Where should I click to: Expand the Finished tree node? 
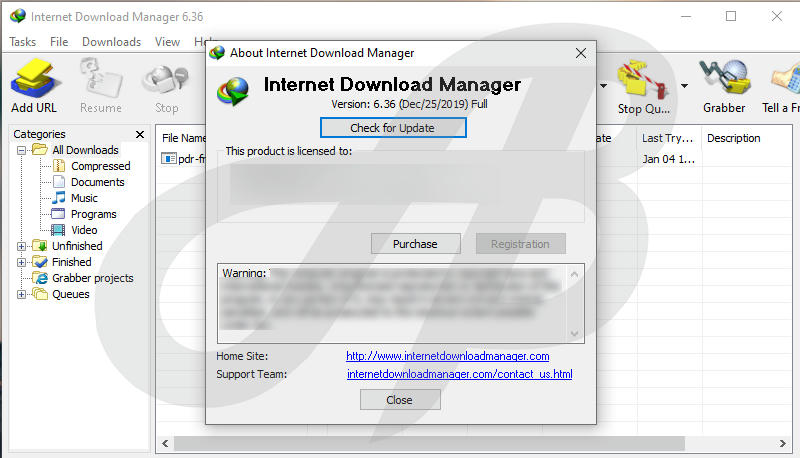21,262
